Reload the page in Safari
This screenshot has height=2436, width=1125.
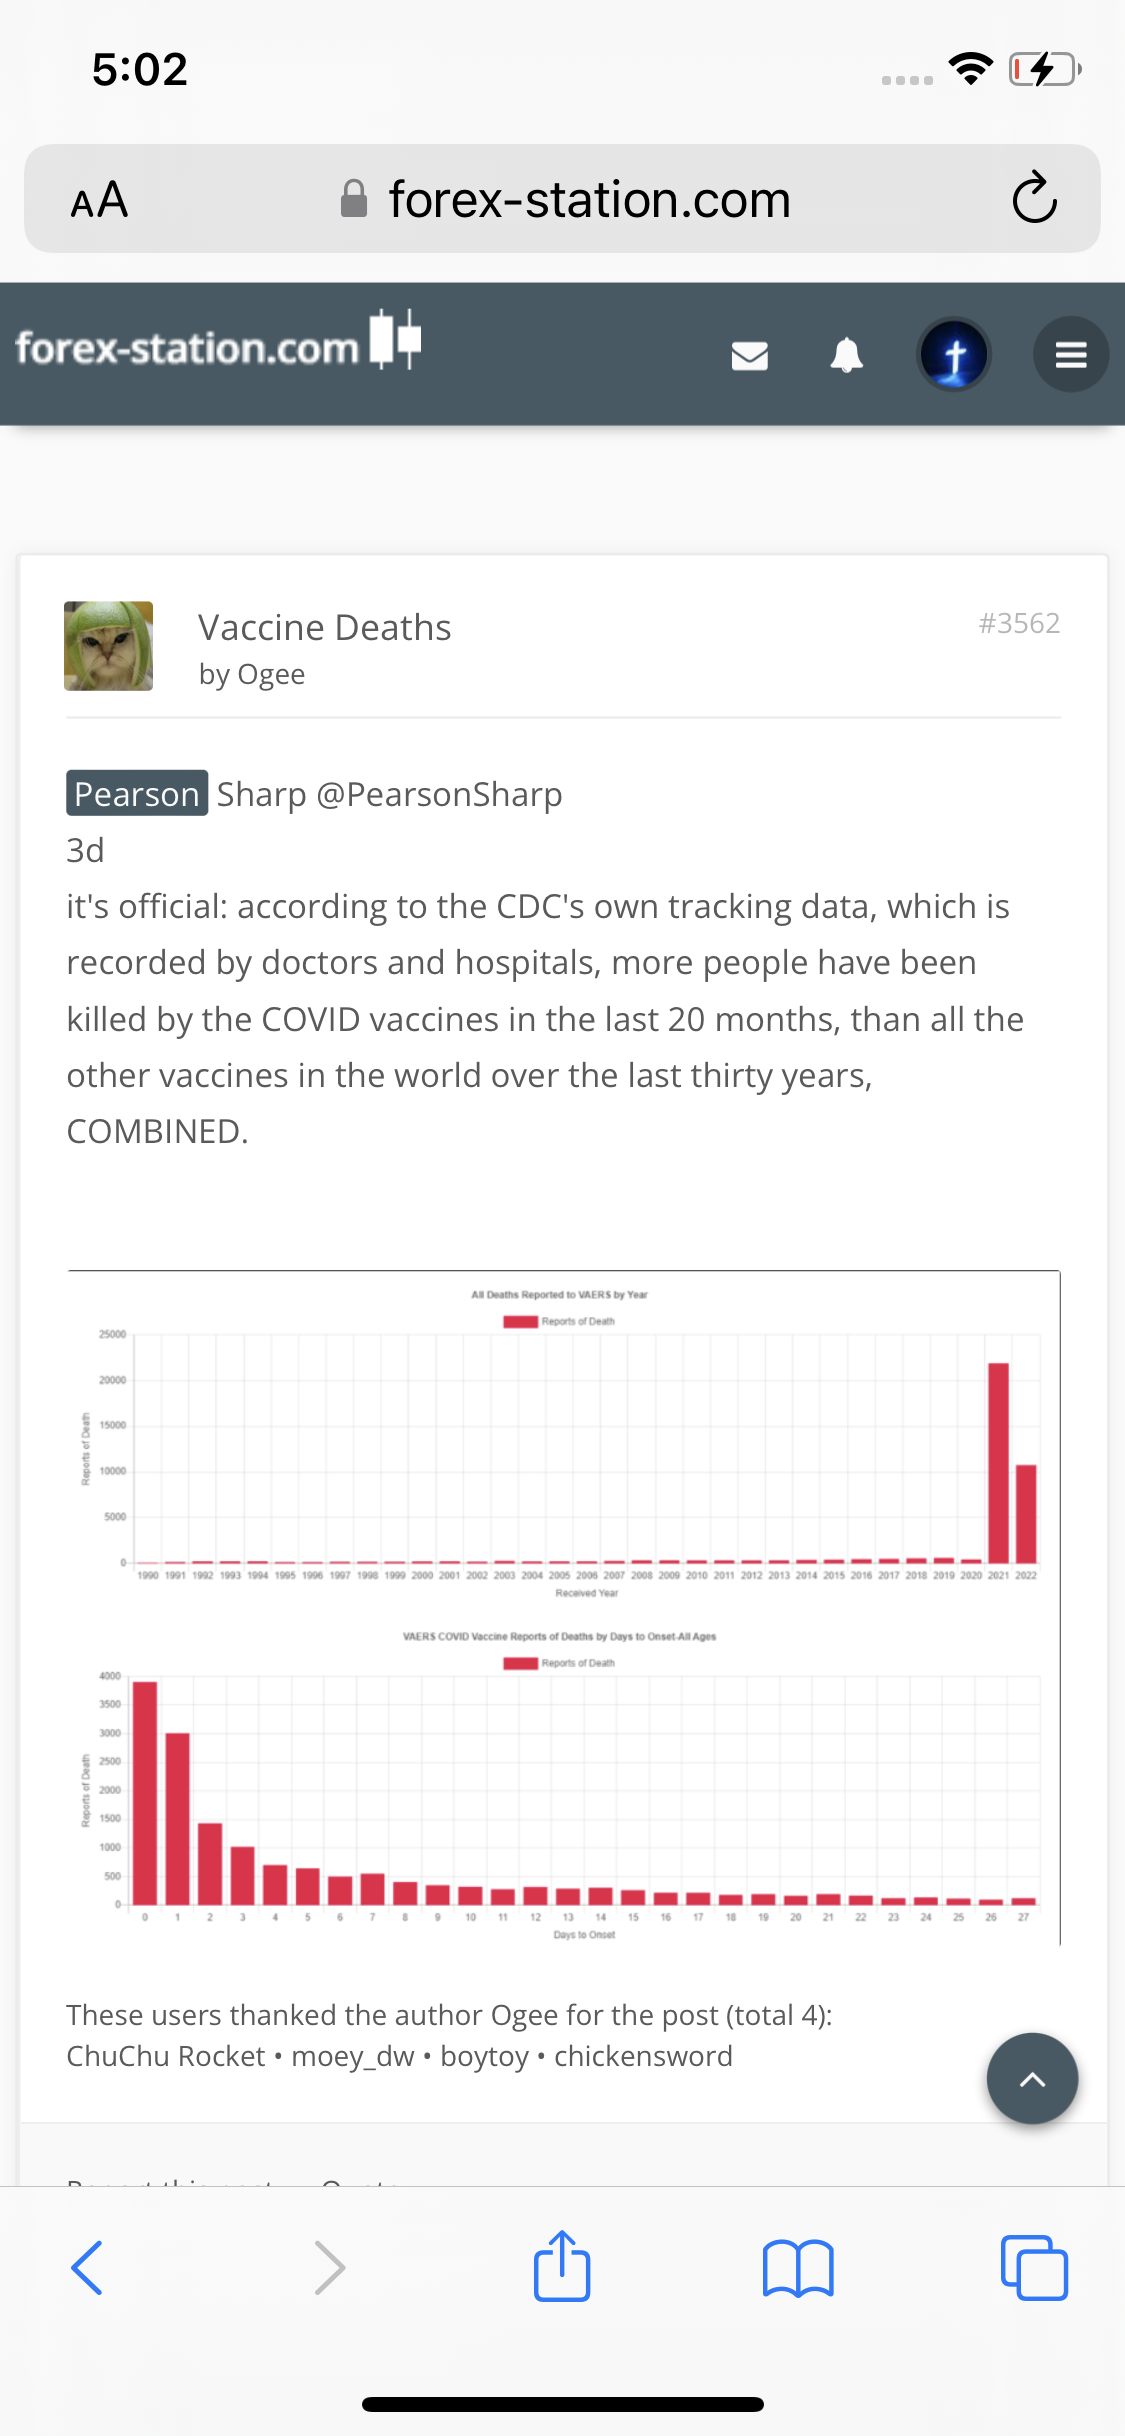(1034, 198)
